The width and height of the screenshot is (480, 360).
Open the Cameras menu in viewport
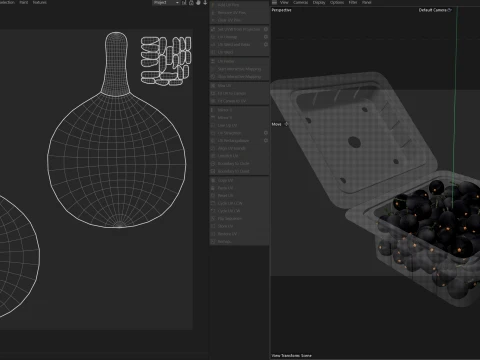pos(300,2)
